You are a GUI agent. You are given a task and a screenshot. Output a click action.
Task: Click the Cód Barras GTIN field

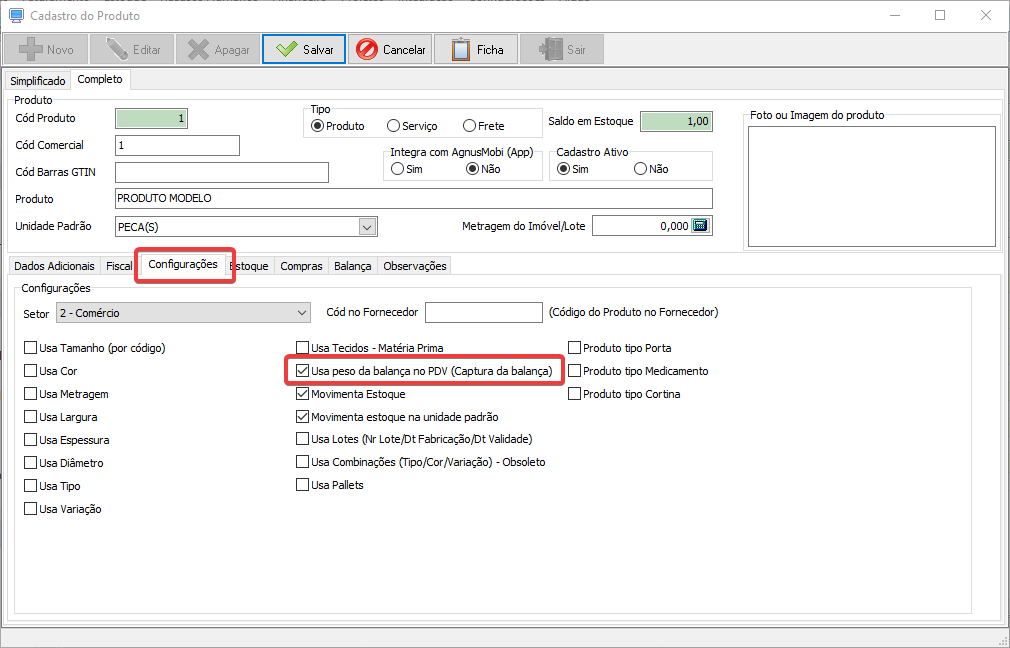click(x=222, y=173)
